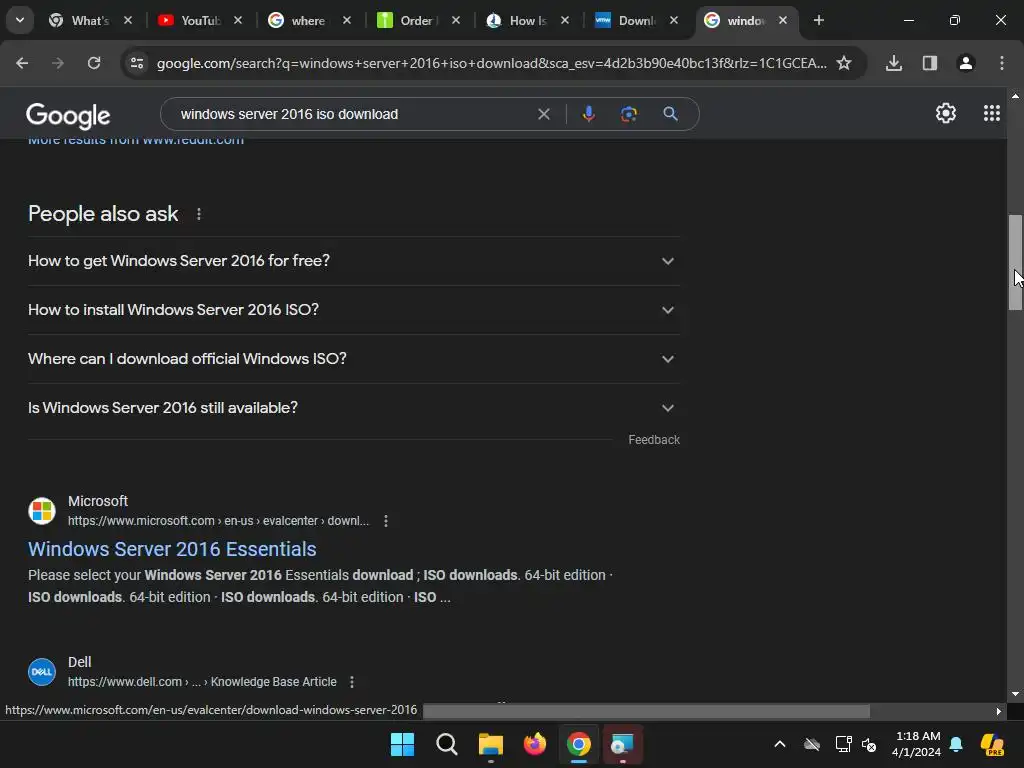The image size is (1024, 768).
Task: Open more options for Microsoft result
Action: point(386,521)
